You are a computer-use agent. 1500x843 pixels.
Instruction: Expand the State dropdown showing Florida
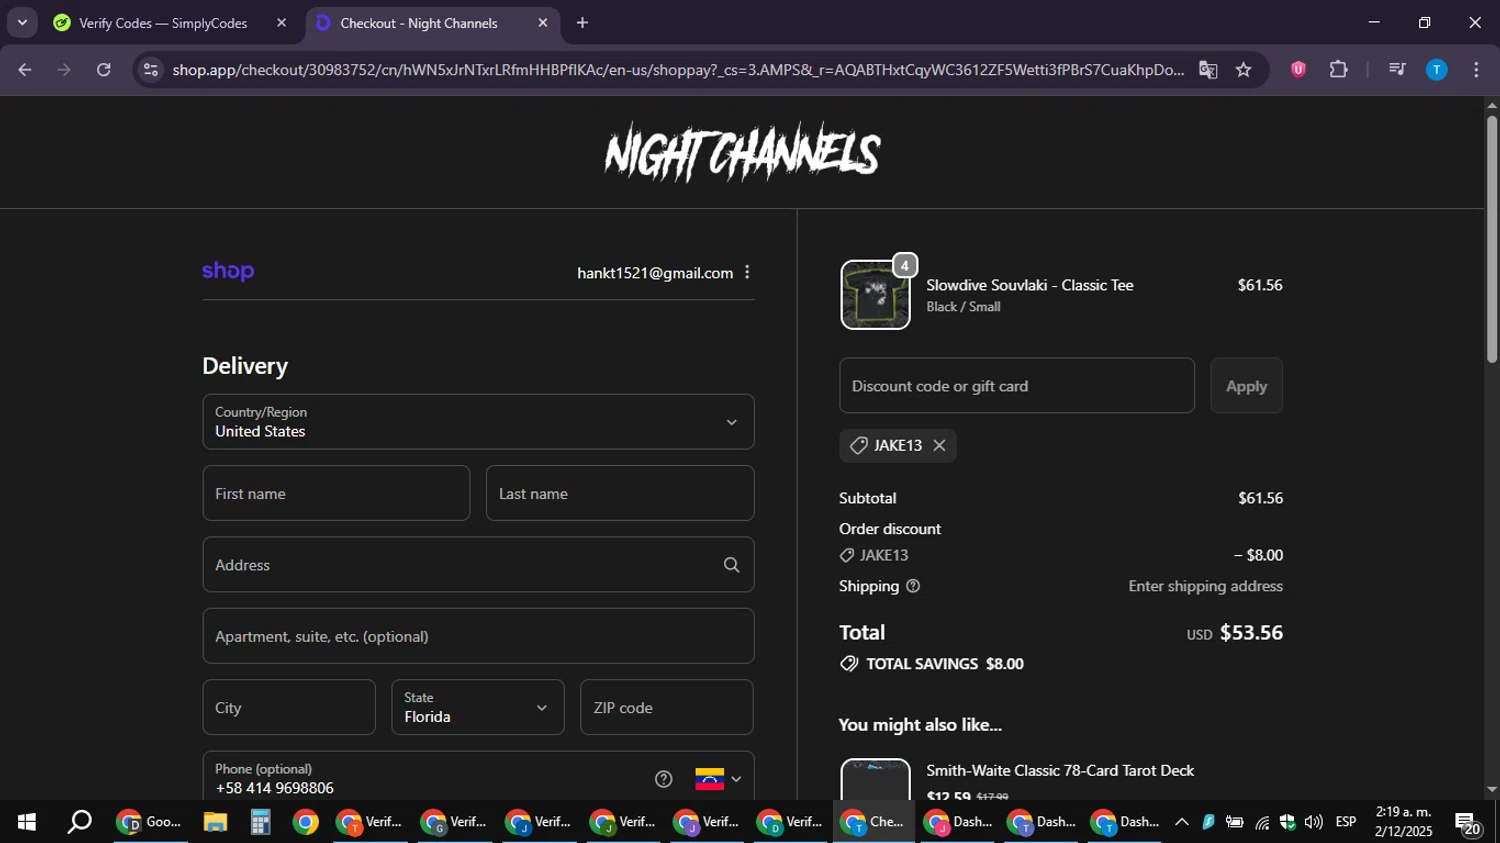(478, 708)
